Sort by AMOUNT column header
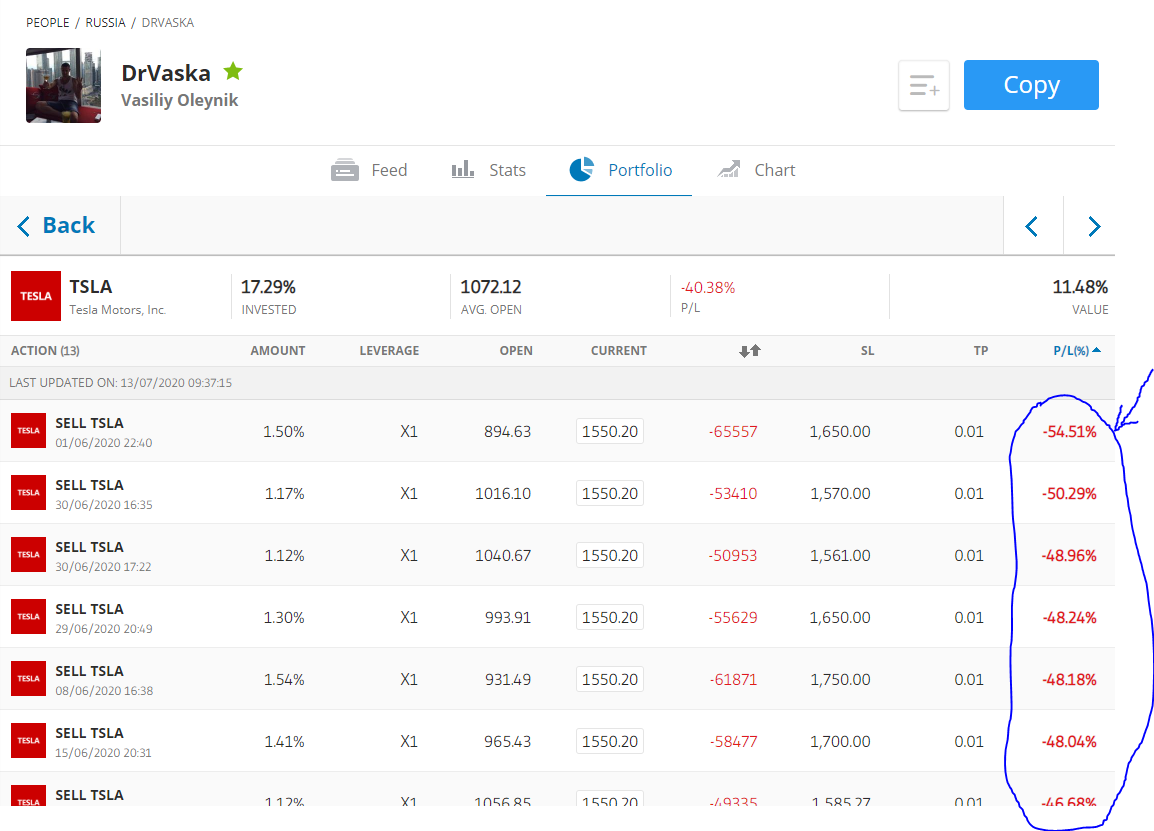 (x=277, y=351)
